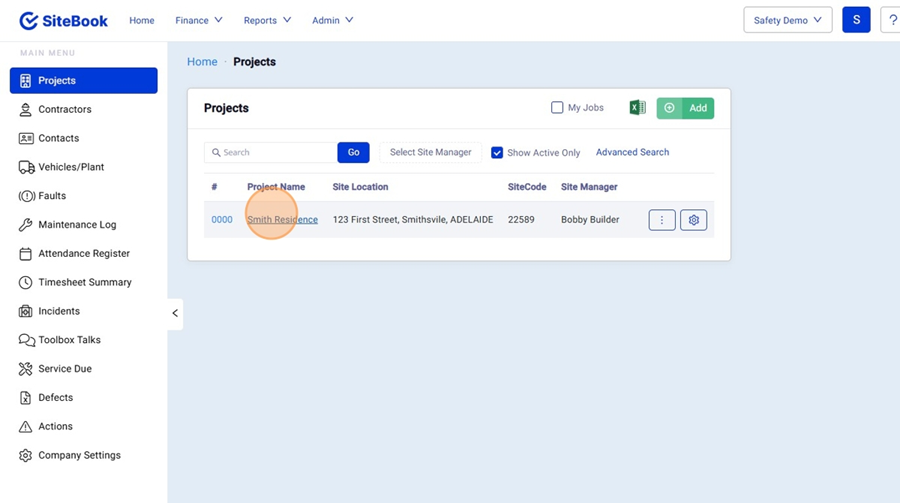Open the three-dot menu for Smith Residence
The width and height of the screenshot is (900, 503).
click(x=662, y=220)
